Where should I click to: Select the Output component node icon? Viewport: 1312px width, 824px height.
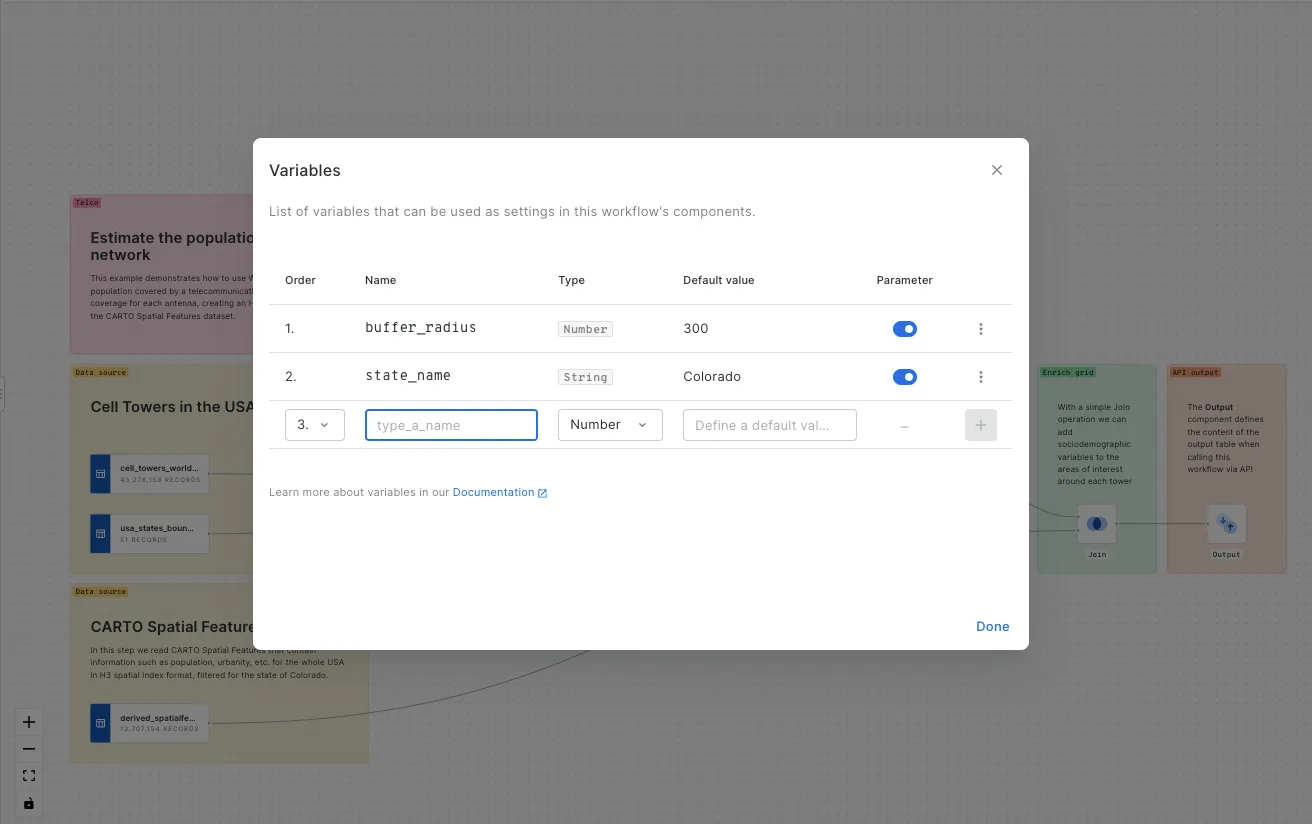[x=1226, y=523]
